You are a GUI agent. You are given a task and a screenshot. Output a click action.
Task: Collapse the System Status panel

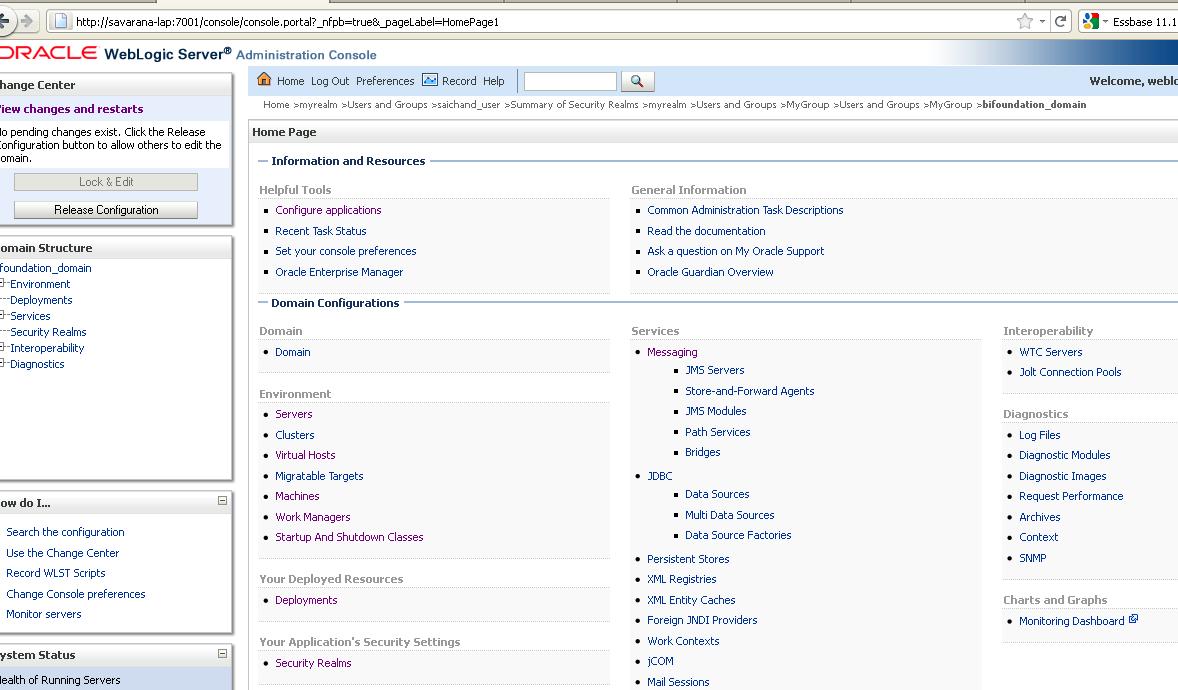(x=222, y=654)
